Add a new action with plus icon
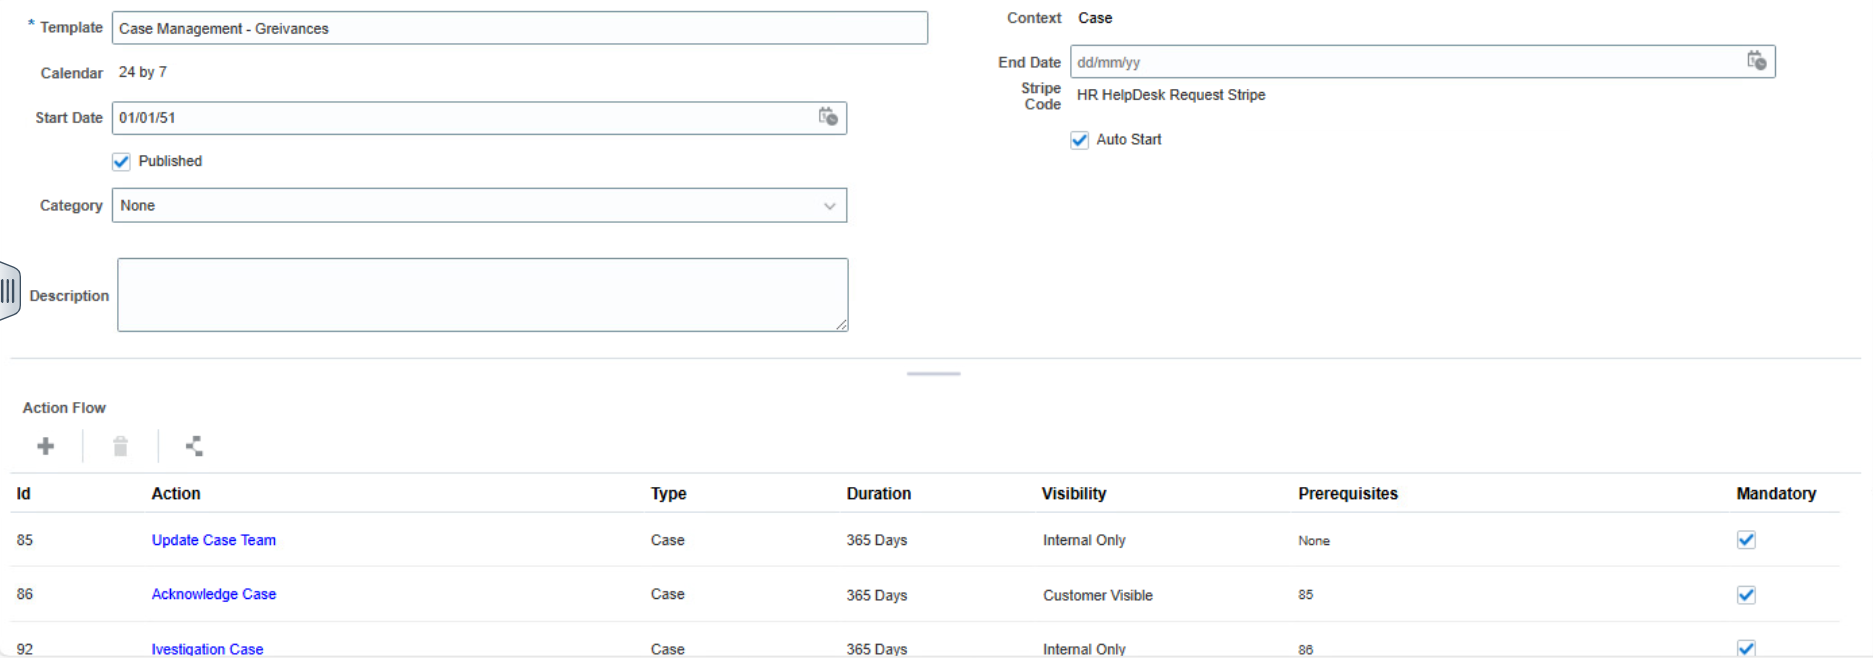Viewport: 1873px width, 658px height. (46, 446)
